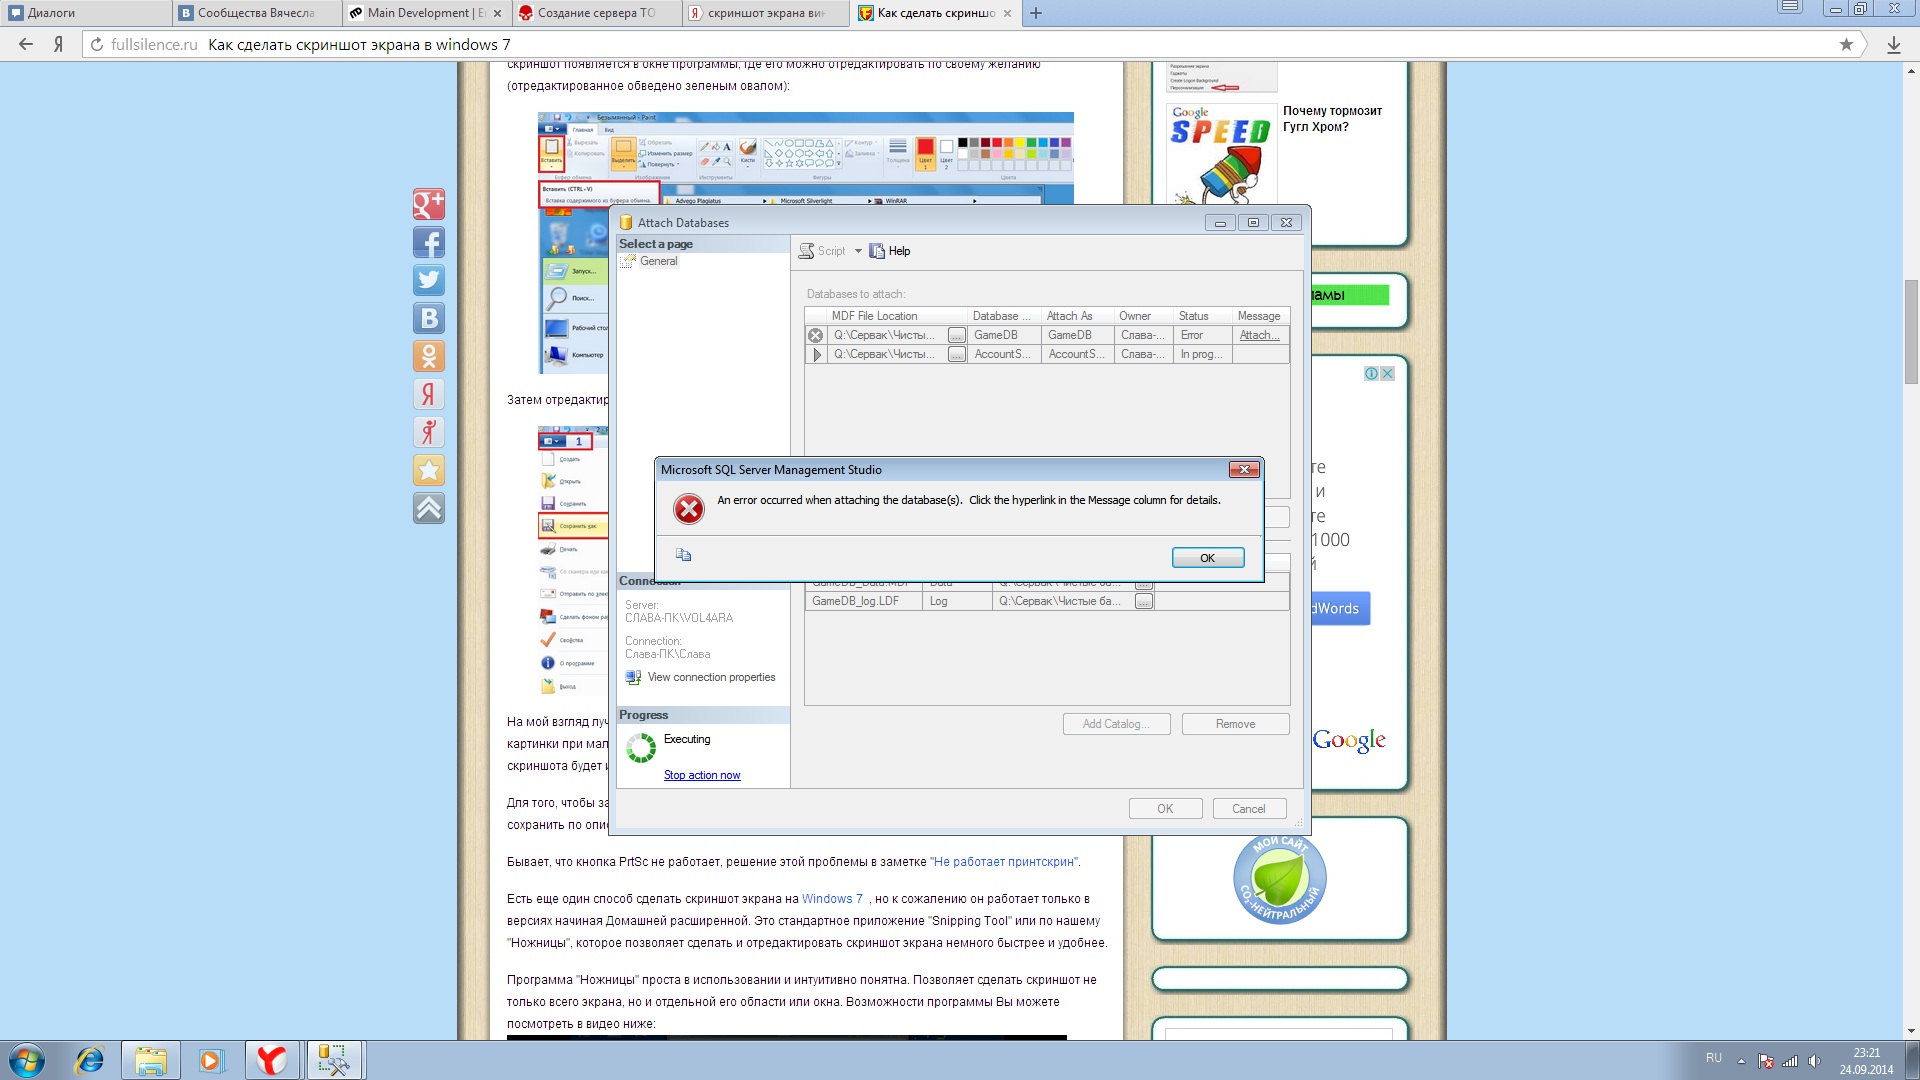Open Help in Attach Databases toolbar
1920x1080 pixels.
click(x=890, y=251)
